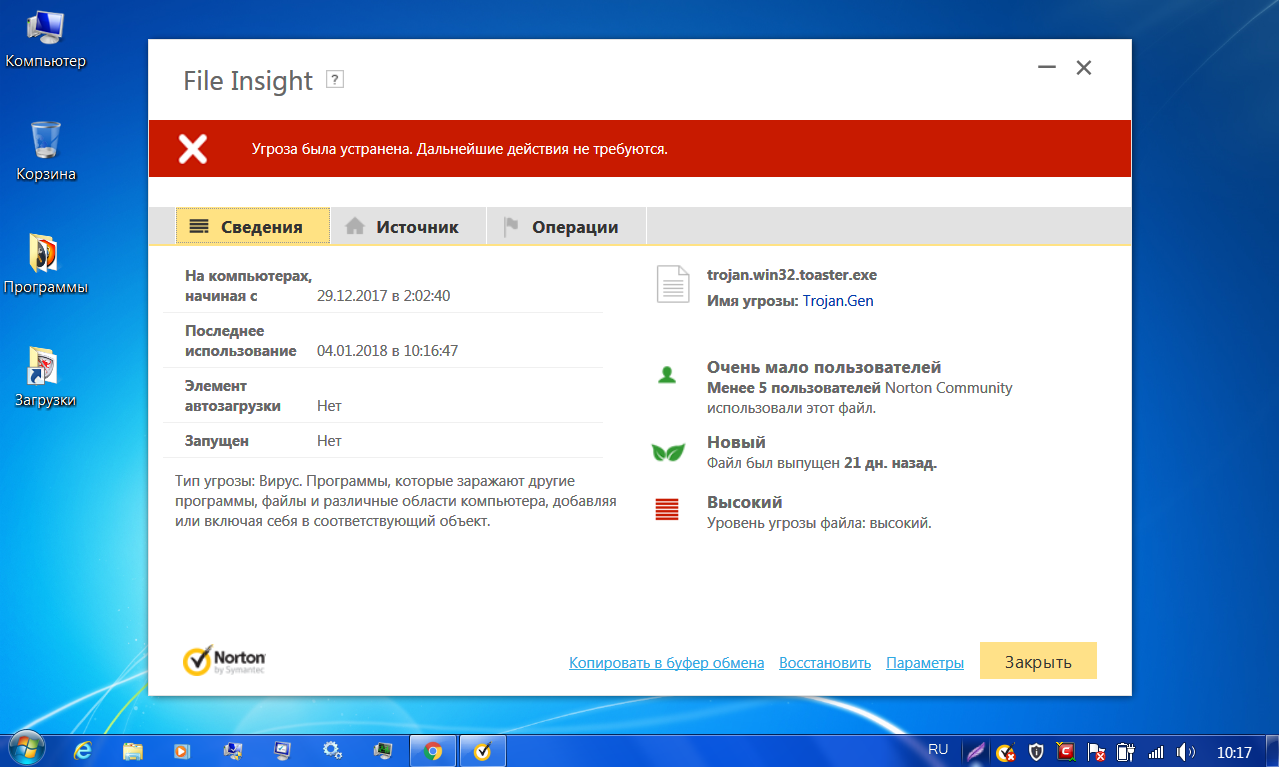Click the Очень мало пользователей heading
This screenshot has width=1279, height=767.
[x=824, y=367]
